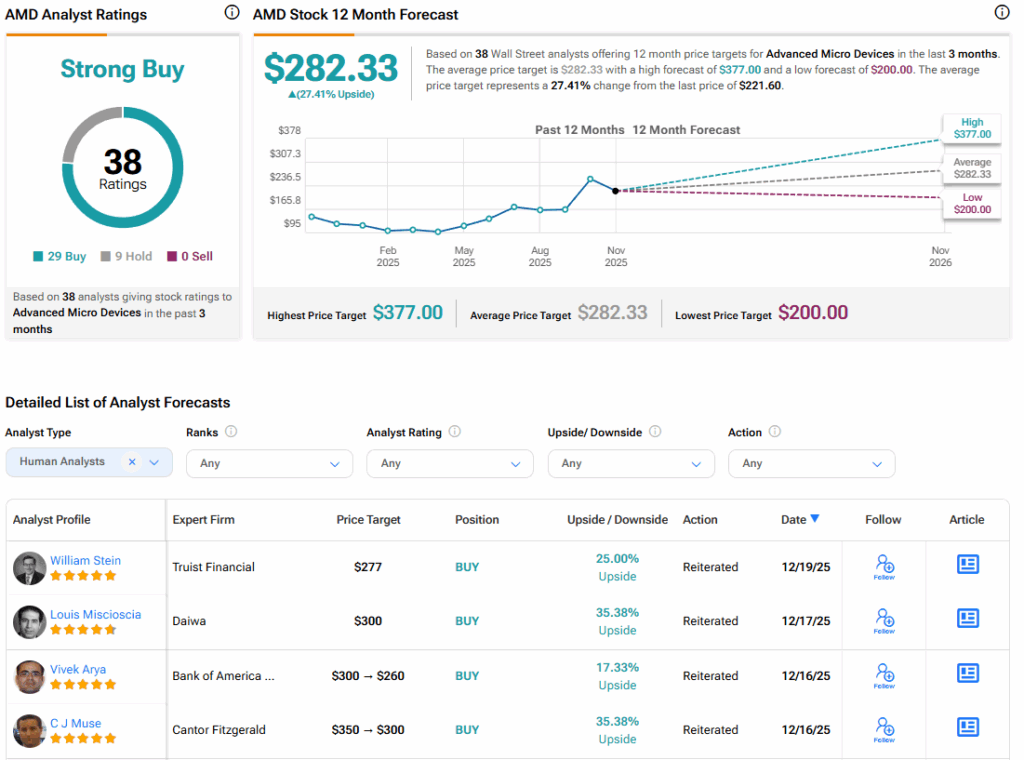Open the Ranks filter dropdown
This screenshot has width=1024, height=760.
(269, 464)
